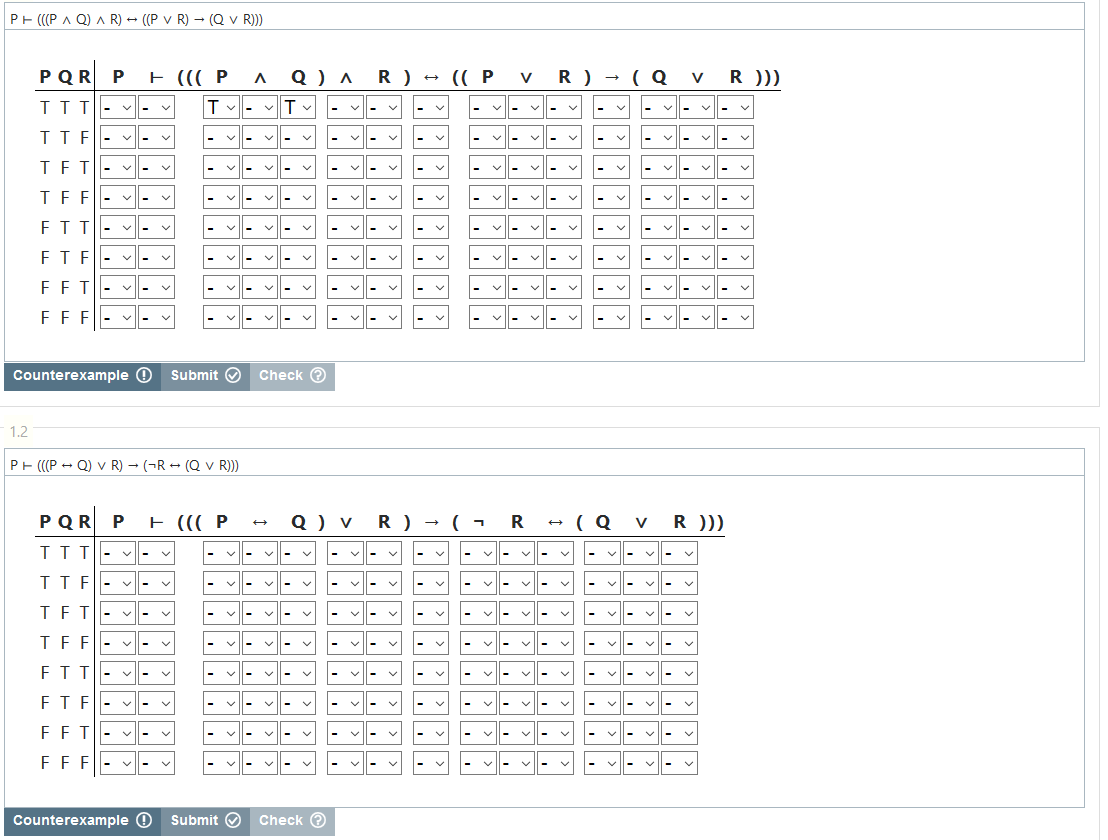1108x840 pixels.
Task: Open the final R dropdown in row T T F of 1.1
Action: click(735, 136)
